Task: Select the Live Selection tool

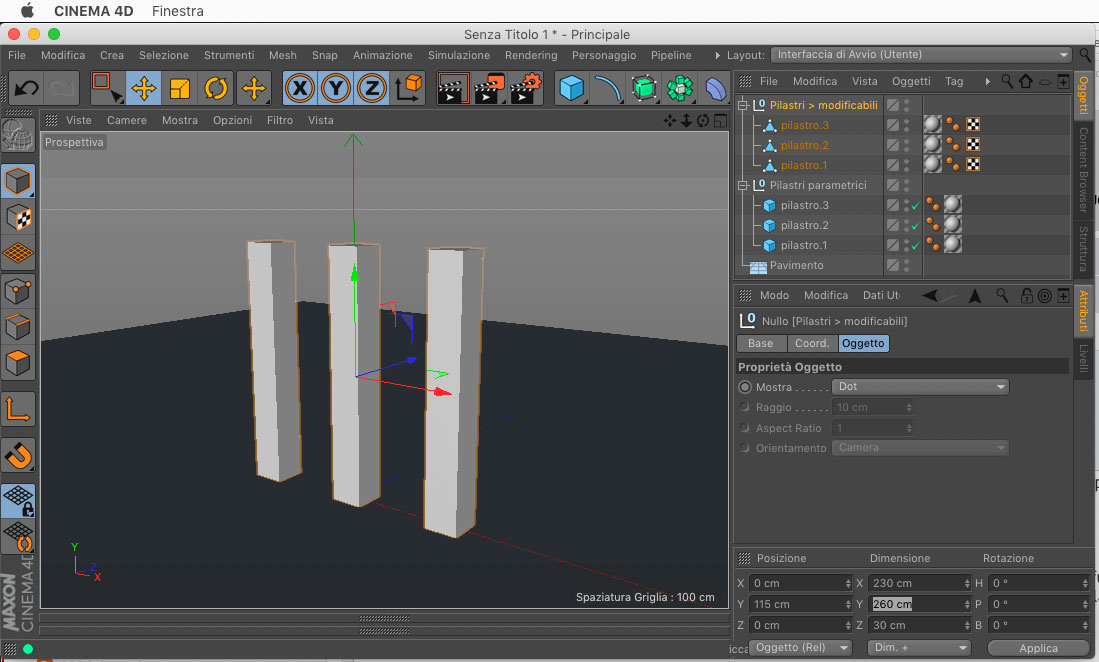Action: tap(107, 88)
